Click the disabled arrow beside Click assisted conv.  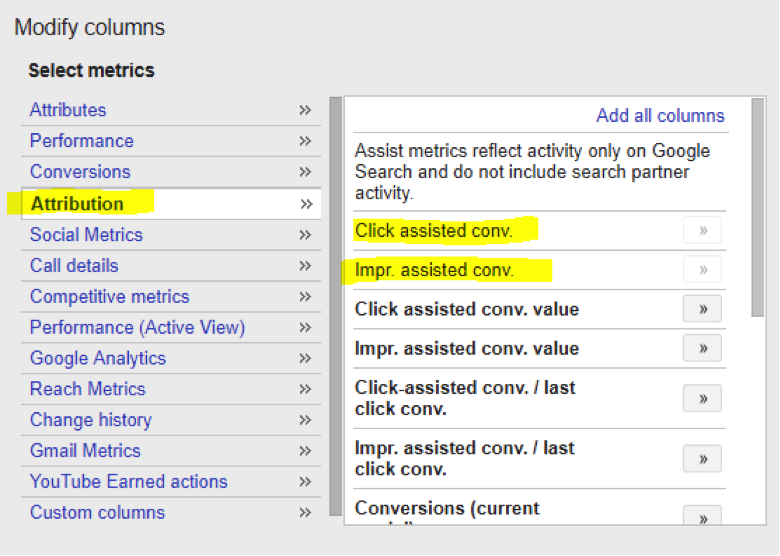(702, 230)
